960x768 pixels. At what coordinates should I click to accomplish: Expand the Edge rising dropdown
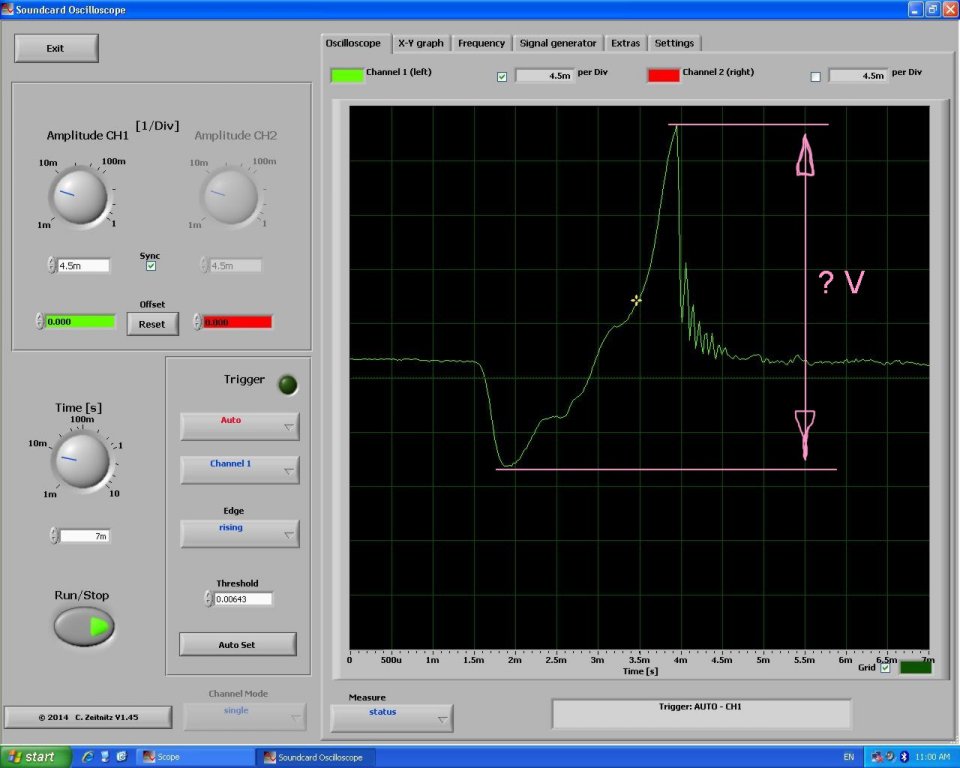click(239, 533)
